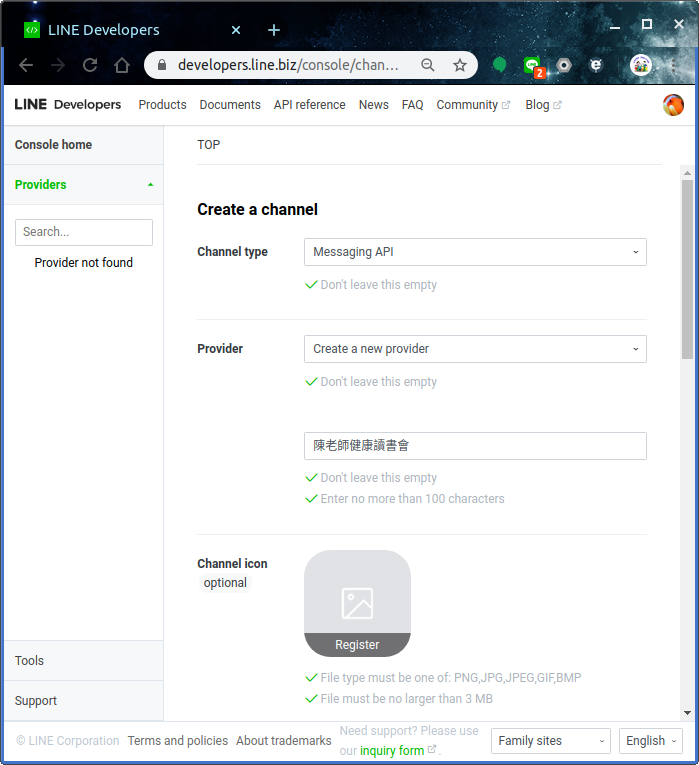Open the English language dropdown
This screenshot has height=765, width=699.
coord(651,741)
